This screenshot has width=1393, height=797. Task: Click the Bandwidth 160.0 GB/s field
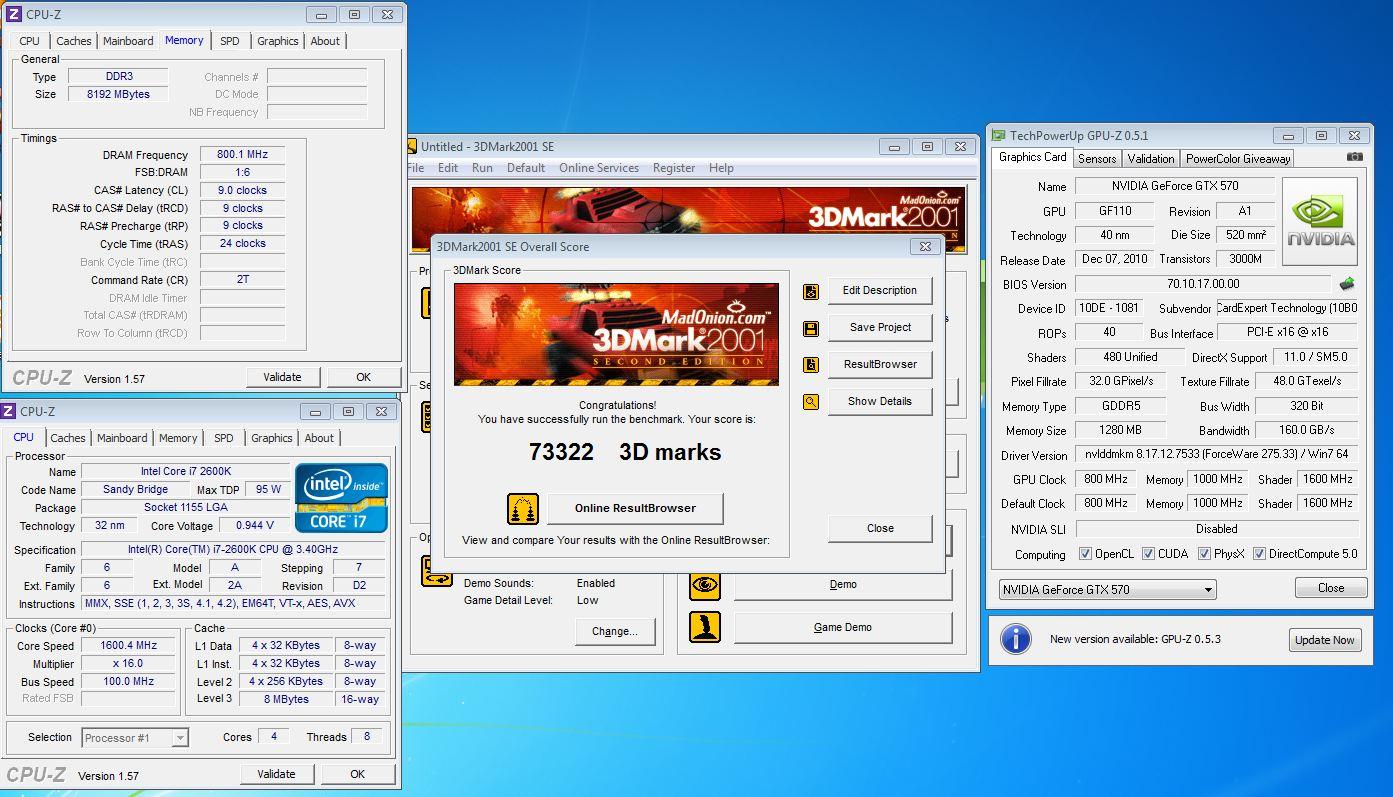[1306, 431]
